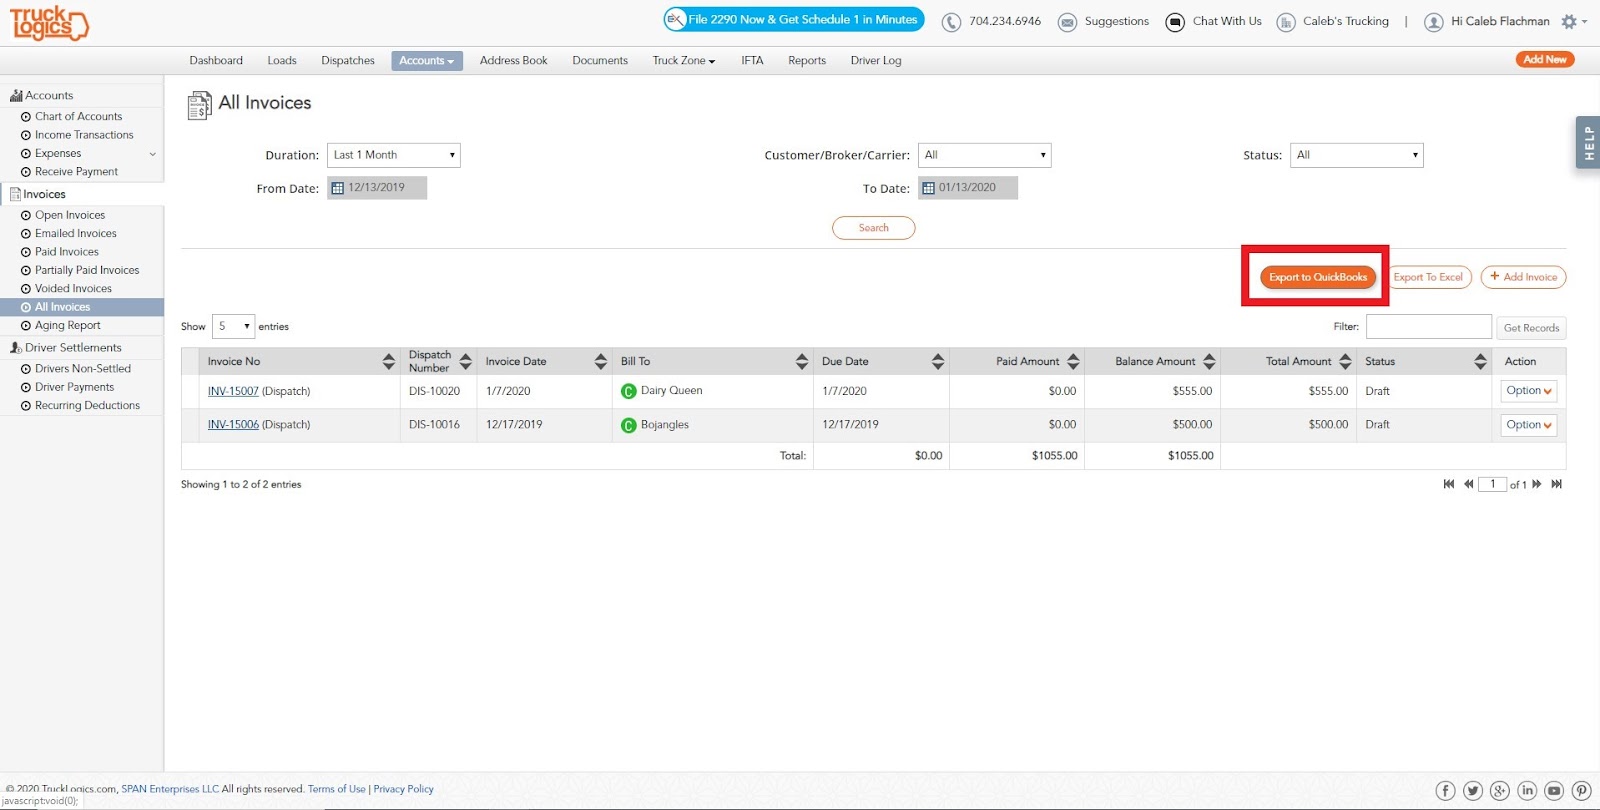The image size is (1600, 810).
Task: Sort by Invoice No column arrows
Action: [389, 362]
